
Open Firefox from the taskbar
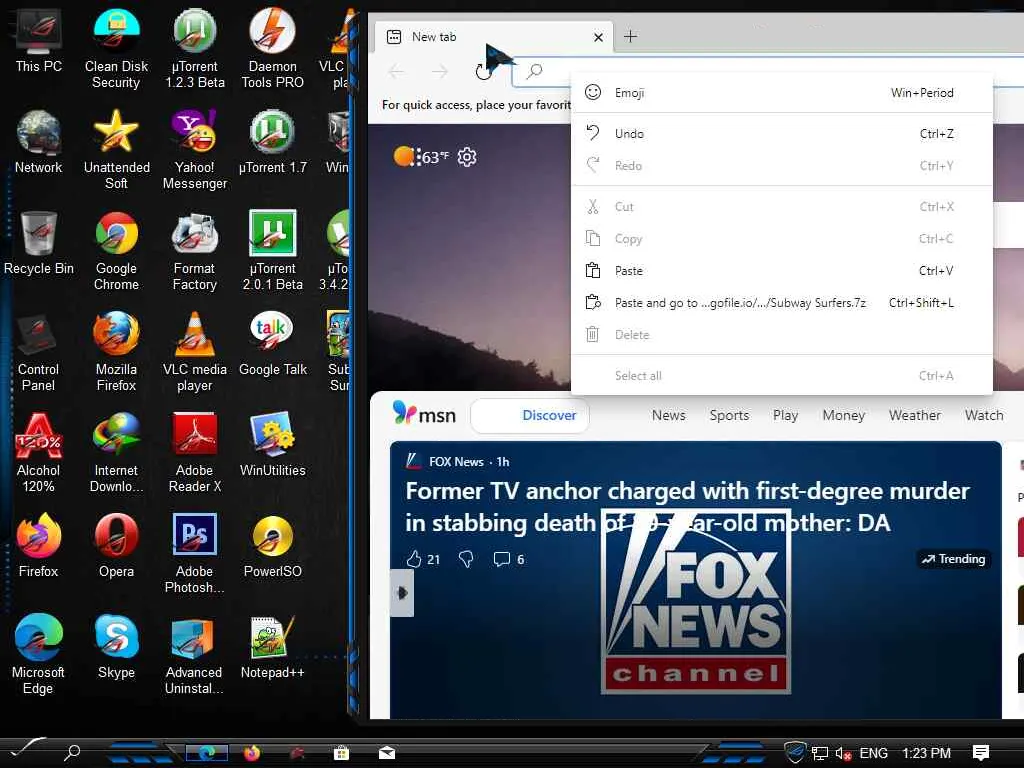[252, 753]
